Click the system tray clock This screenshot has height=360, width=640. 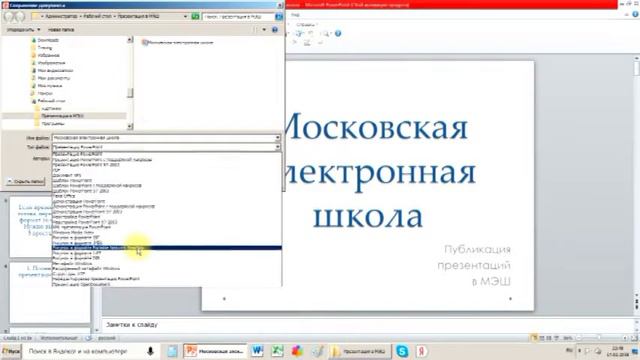click(x=618, y=351)
